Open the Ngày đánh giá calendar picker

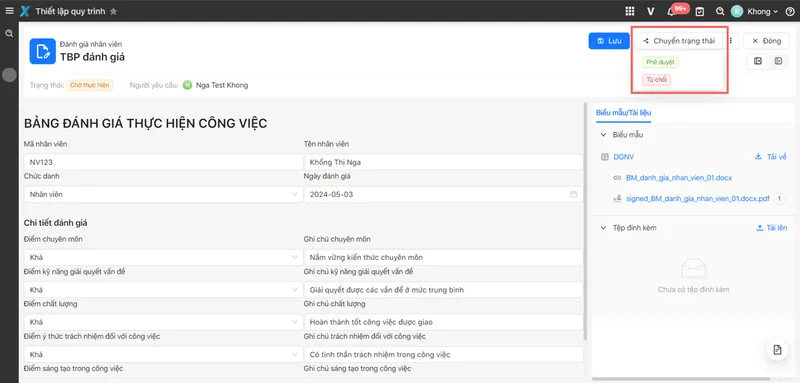coord(573,194)
